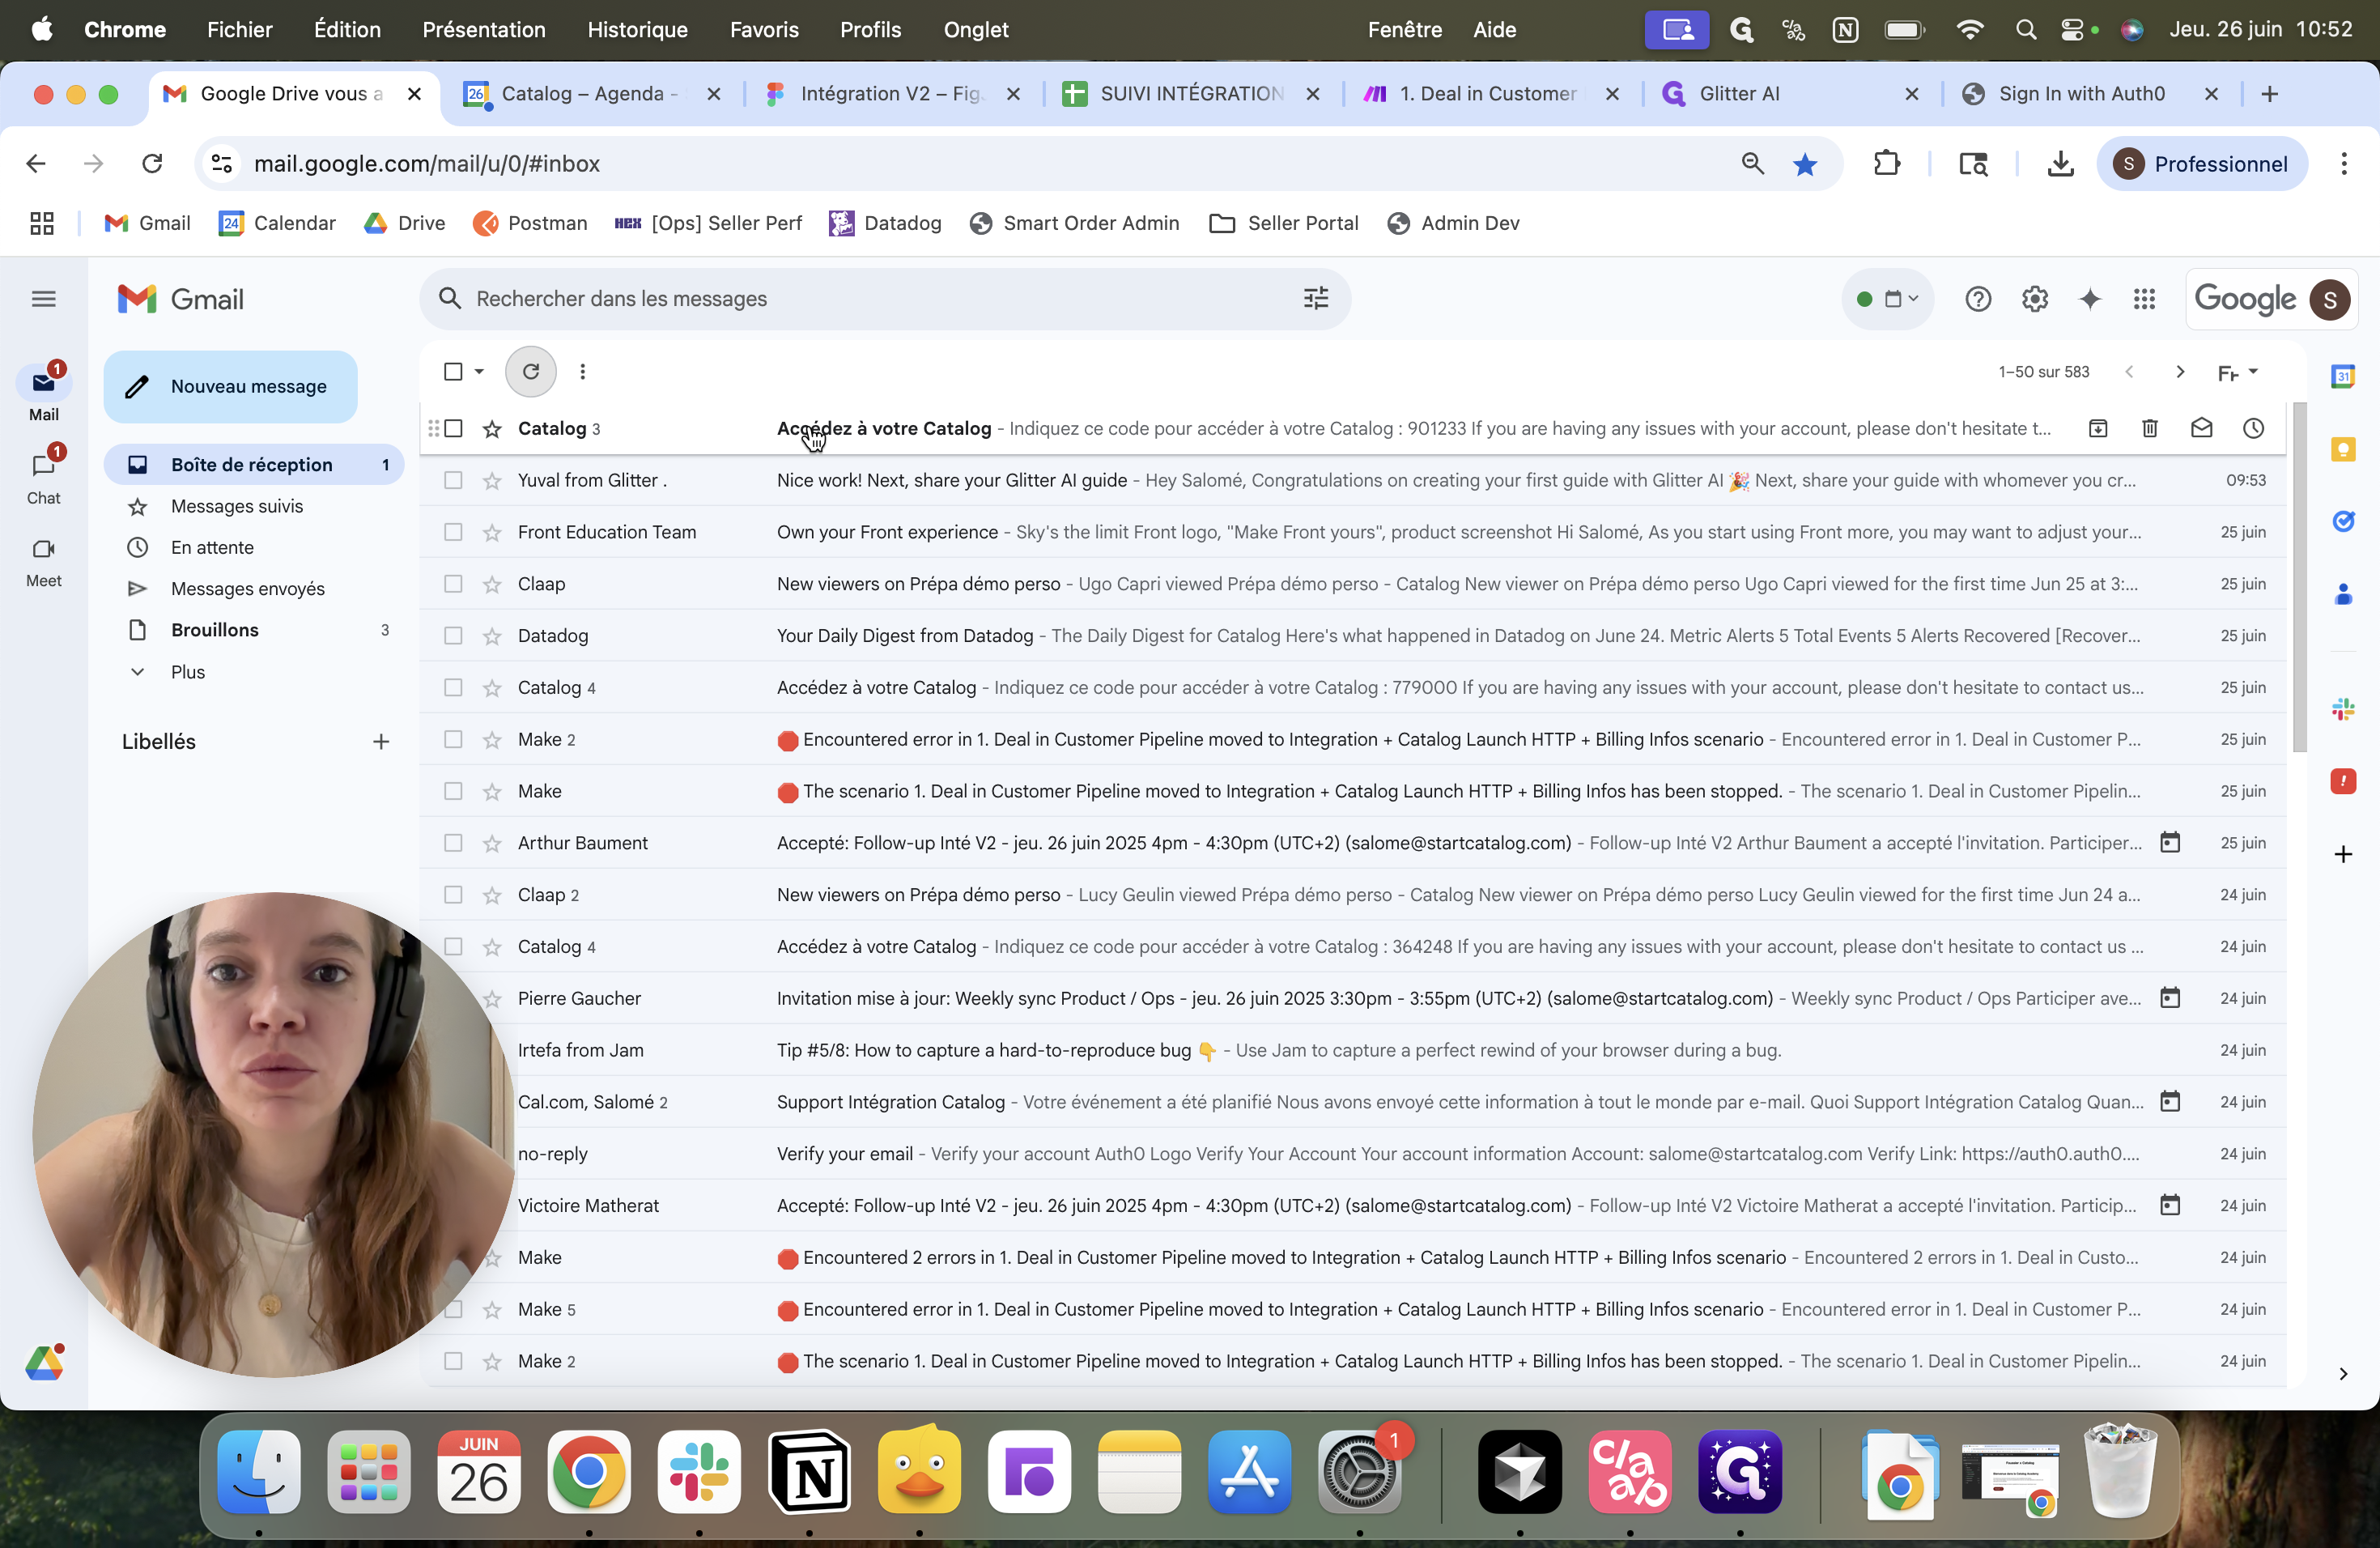Viewport: 2380px width, 1548px height.
Task: Open the Messages suivis folder
Action: coord(254,506)
